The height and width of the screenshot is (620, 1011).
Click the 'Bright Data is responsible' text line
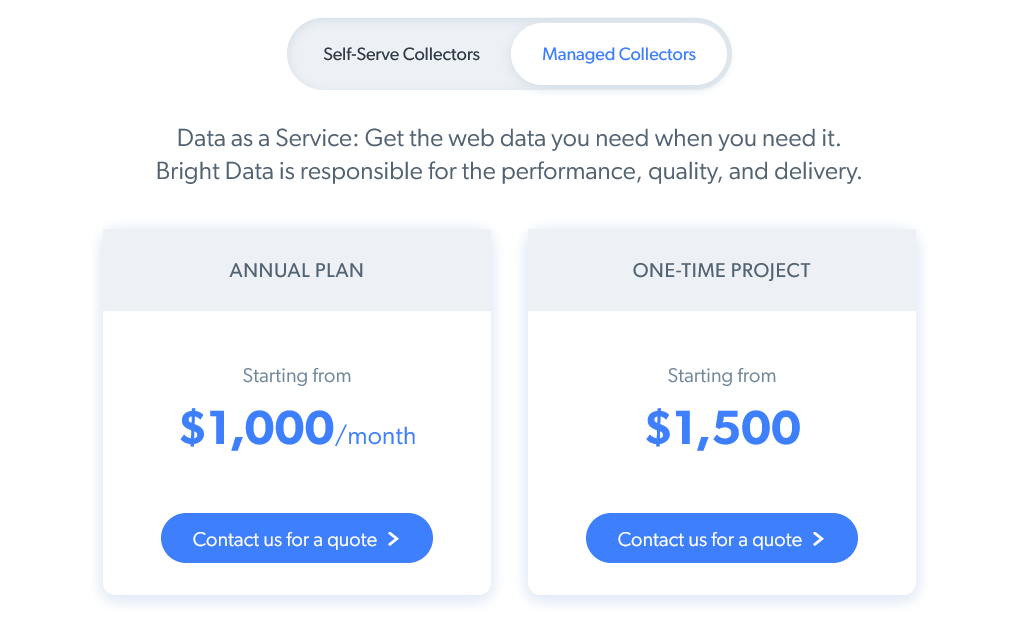[x=509, y=171]
